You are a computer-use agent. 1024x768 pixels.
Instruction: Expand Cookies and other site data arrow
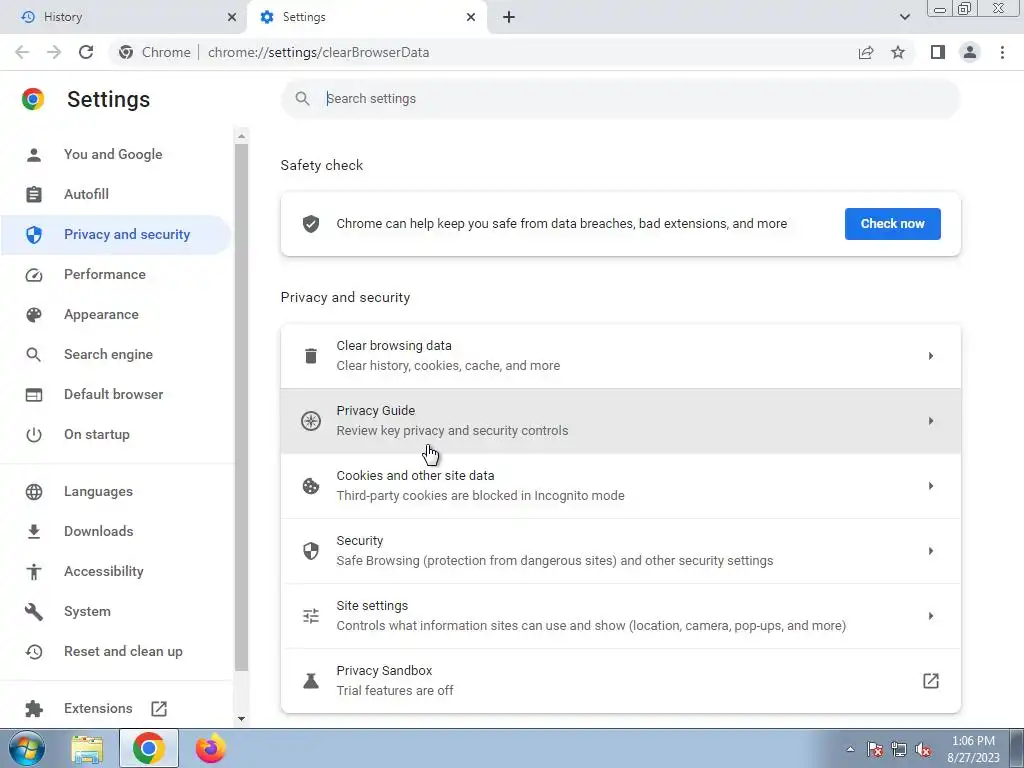tap(931, 486)
